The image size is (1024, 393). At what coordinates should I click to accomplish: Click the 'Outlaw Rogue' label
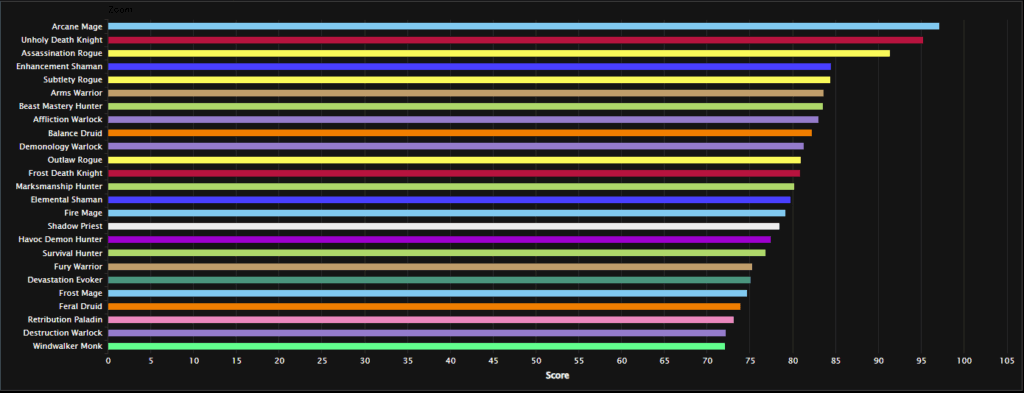[75, 160]
